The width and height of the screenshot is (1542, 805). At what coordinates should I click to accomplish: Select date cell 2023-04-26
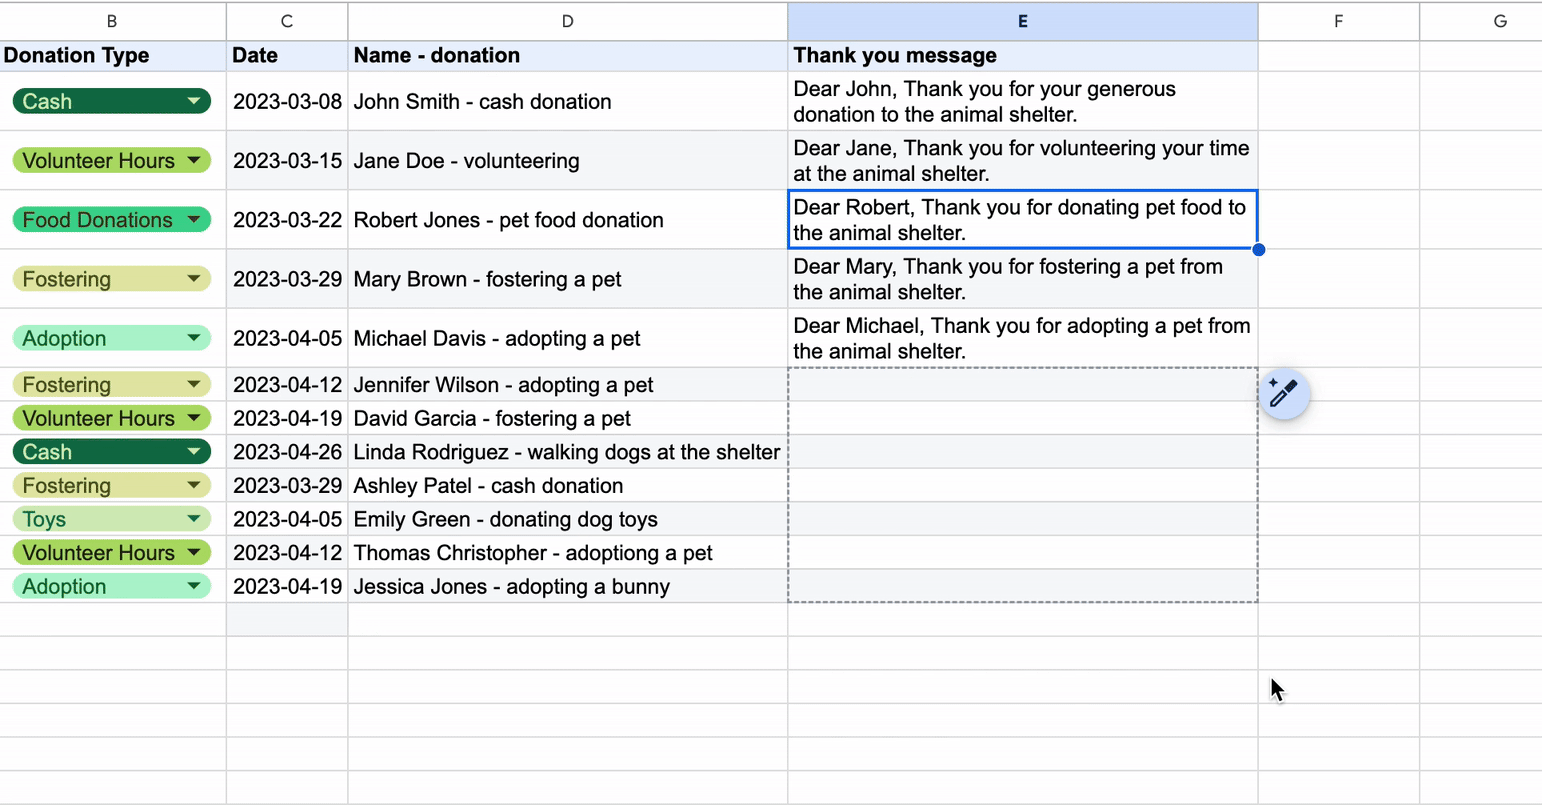[x=287, y=451]
